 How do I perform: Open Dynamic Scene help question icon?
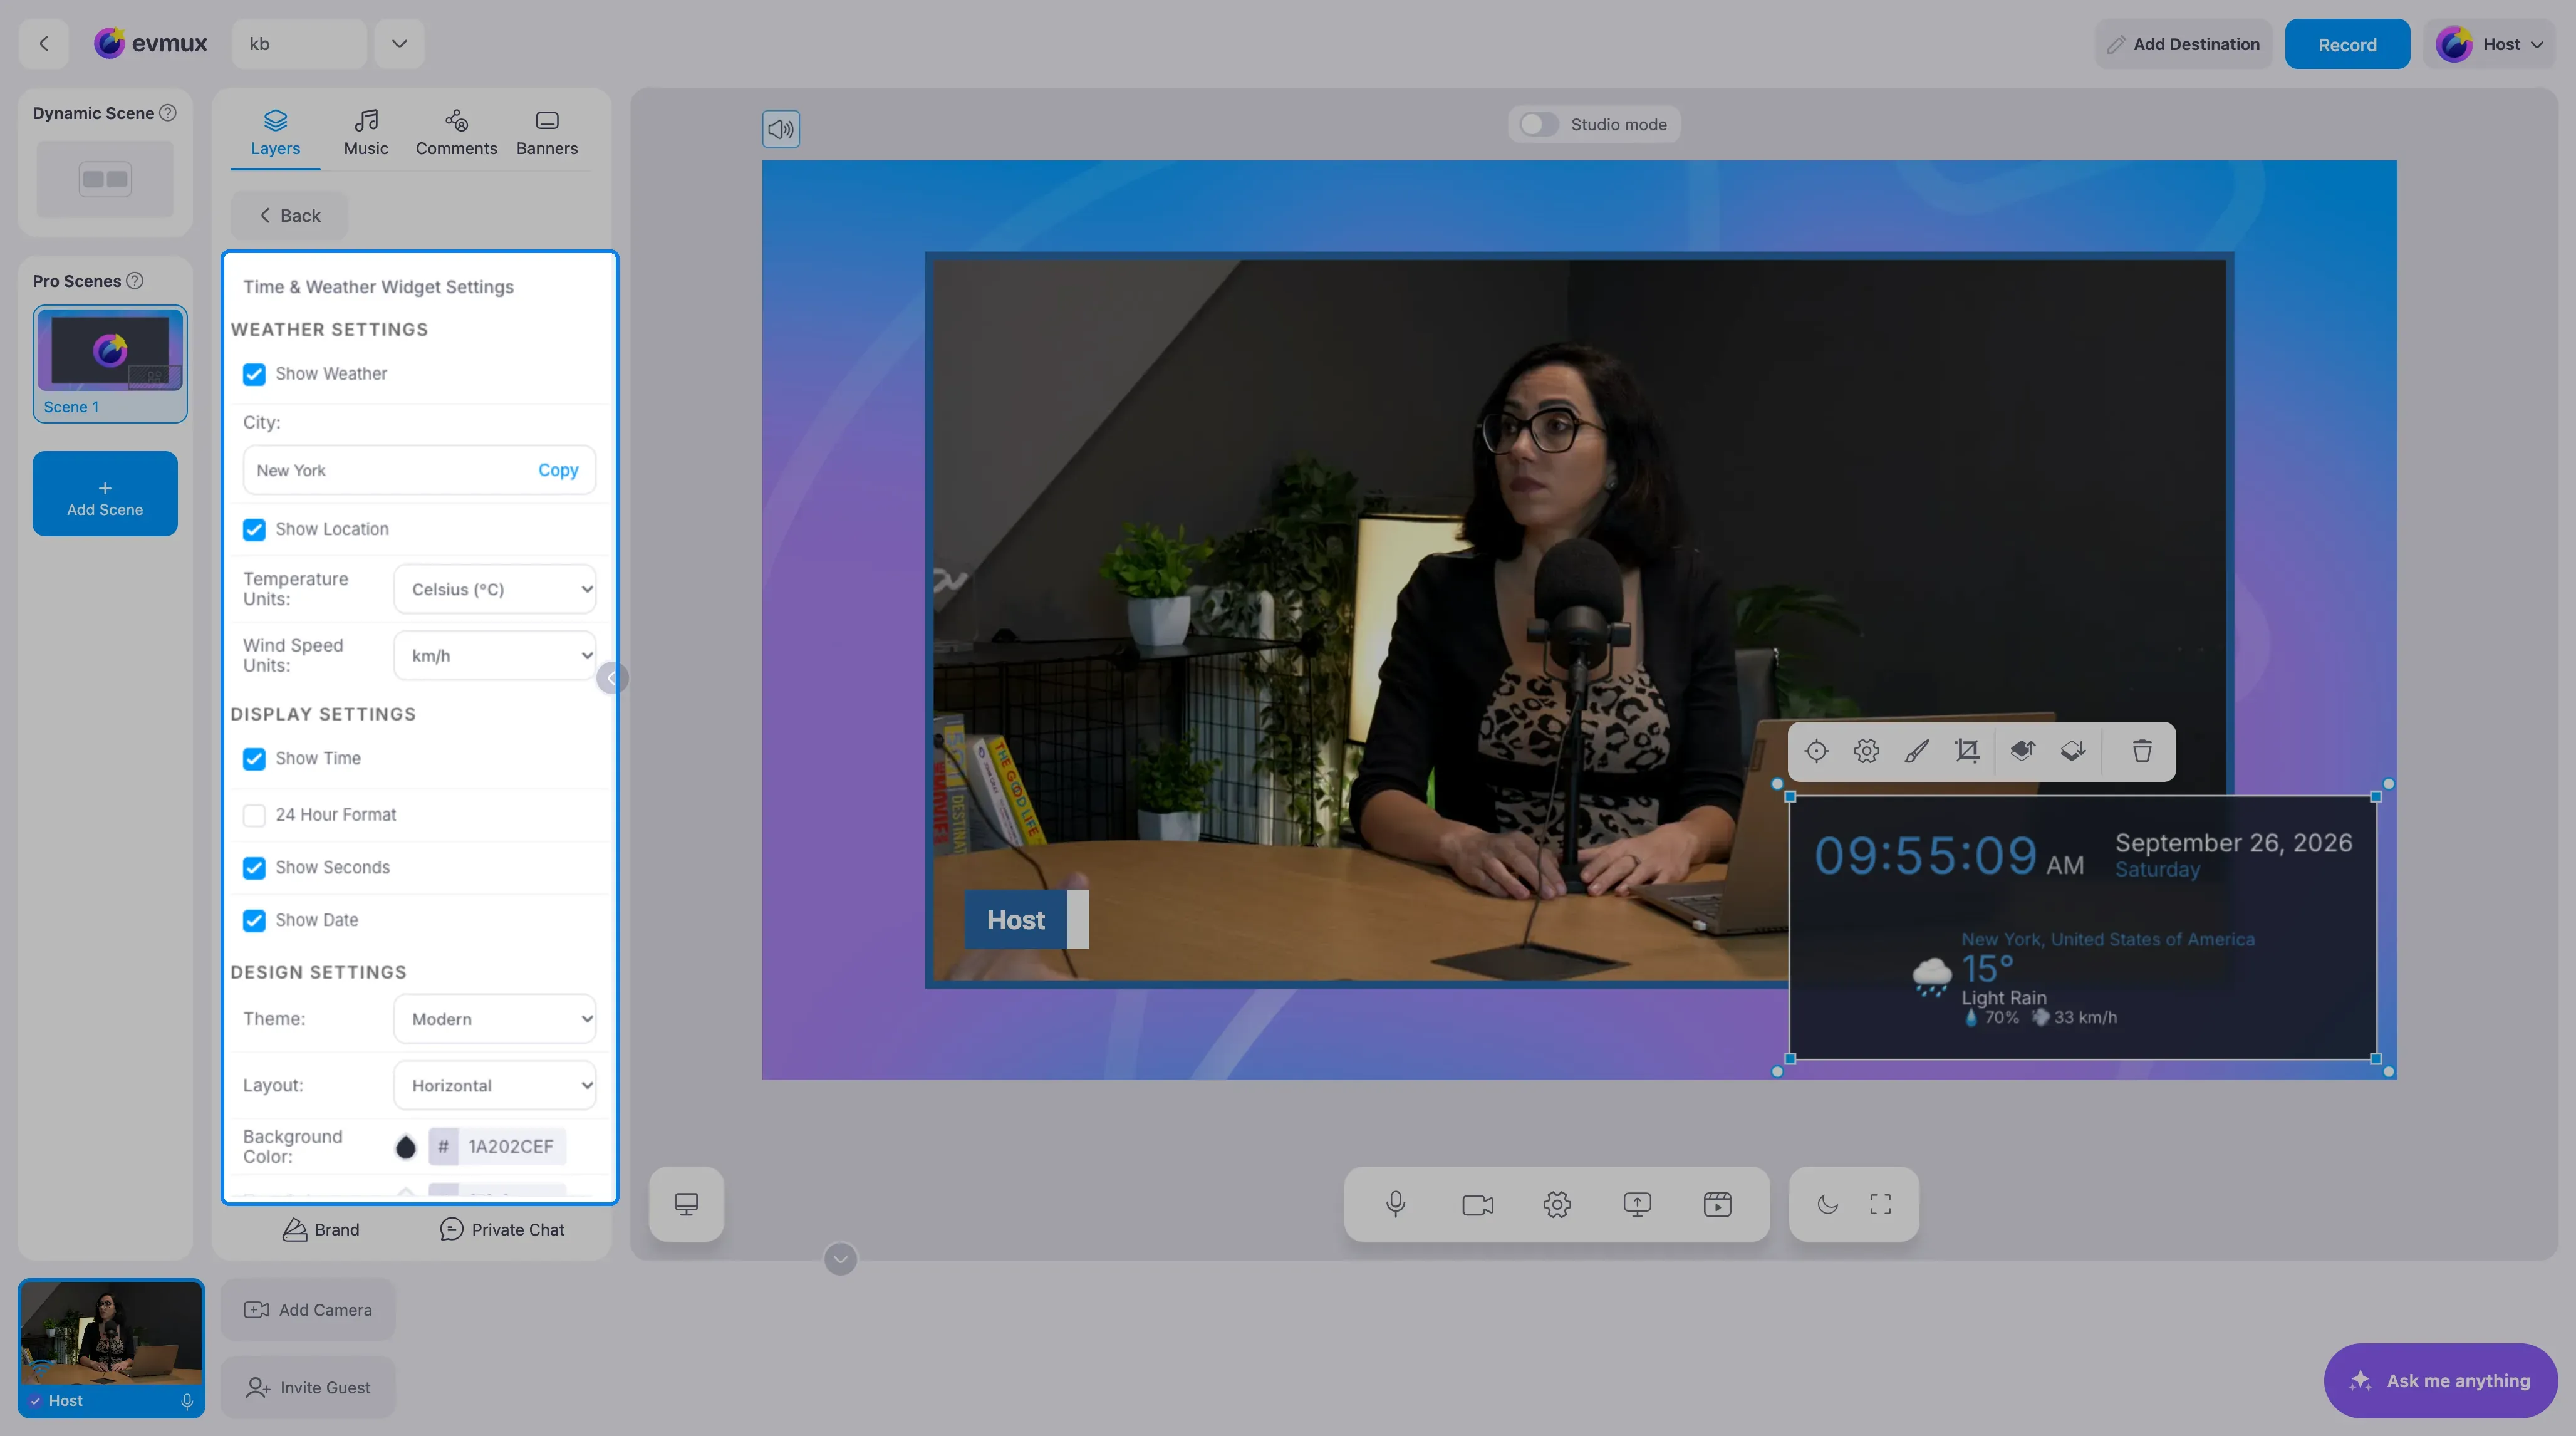coord(168,113)
